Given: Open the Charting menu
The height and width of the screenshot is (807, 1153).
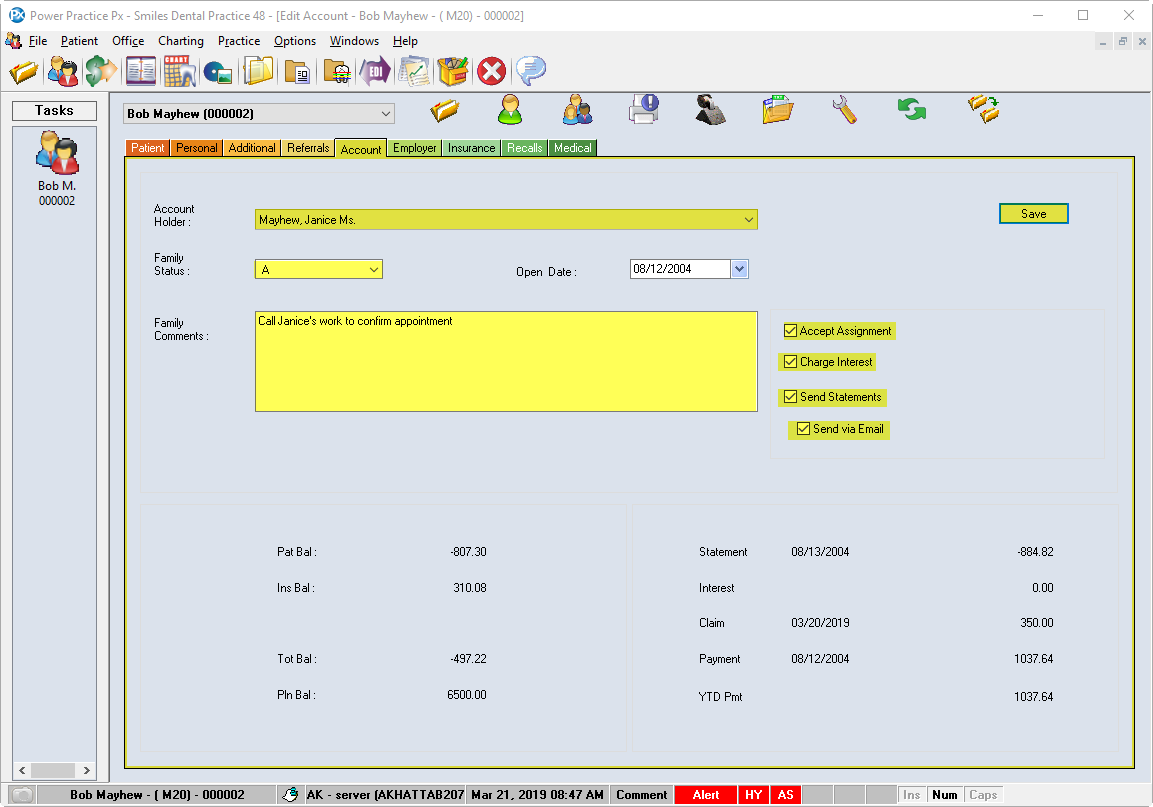Looking at the screenshot, I should [x=181, y=41].
